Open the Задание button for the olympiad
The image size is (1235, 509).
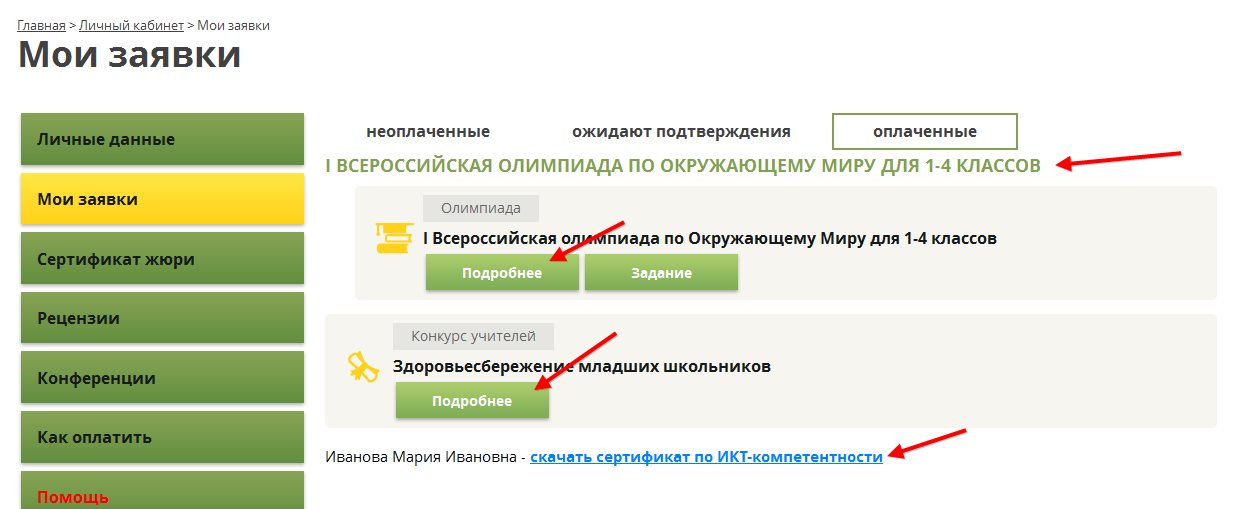click(x=661, y=273)
